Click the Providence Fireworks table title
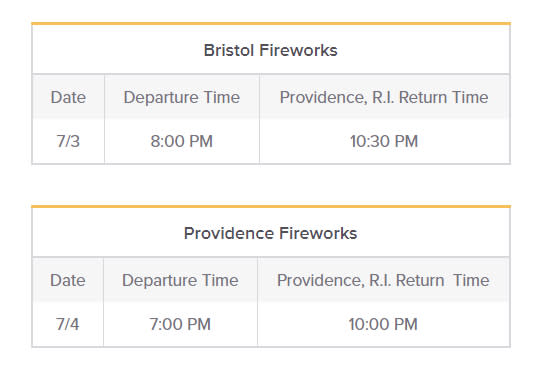The image size is (539, 379). pos(271,233)
